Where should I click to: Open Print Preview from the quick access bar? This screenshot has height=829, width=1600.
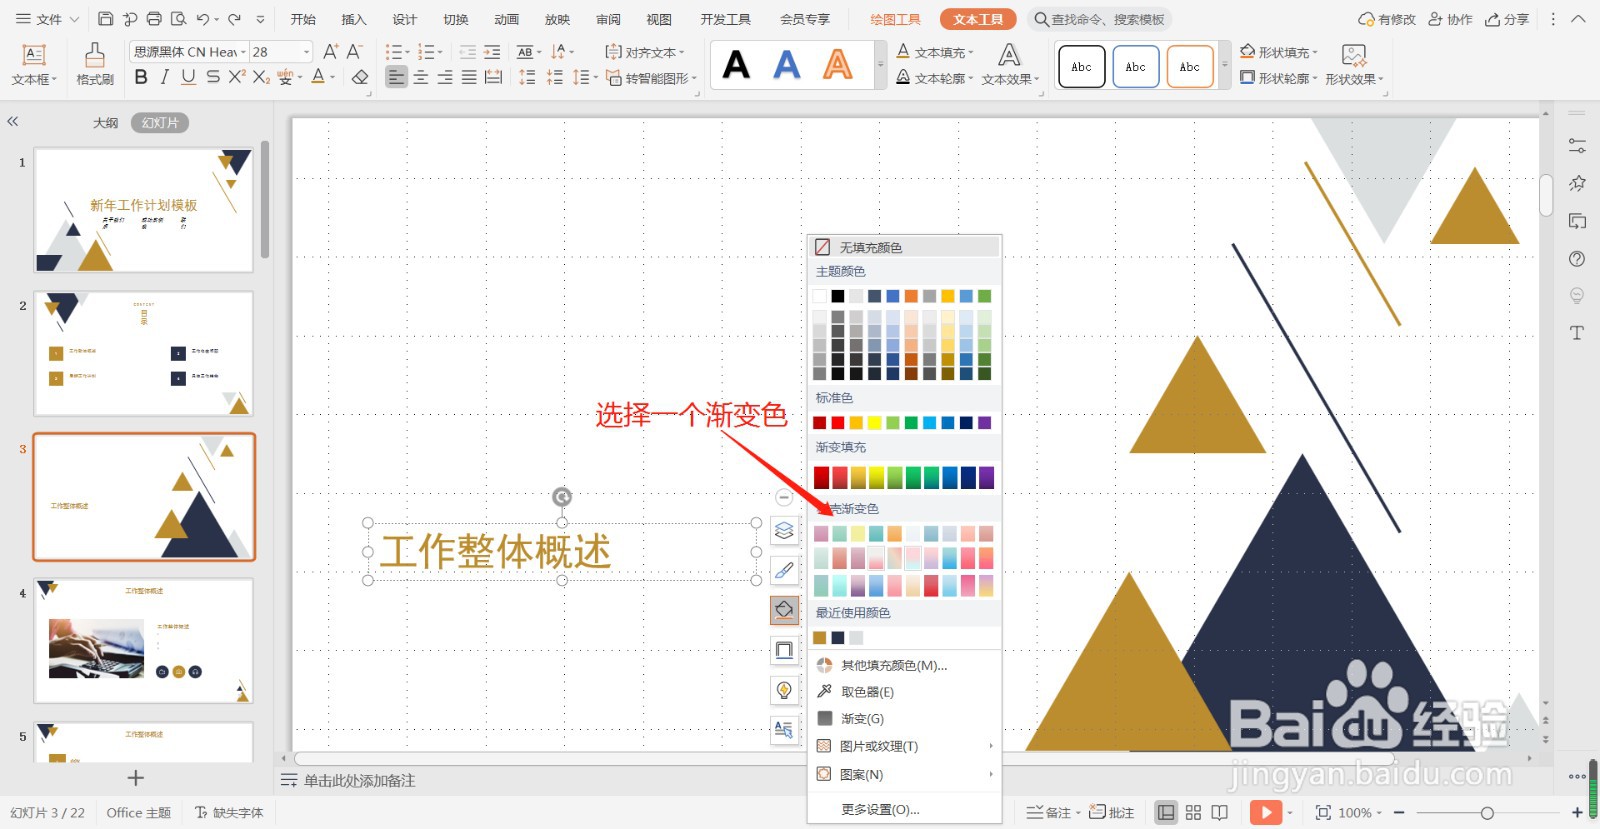(178, 19)
